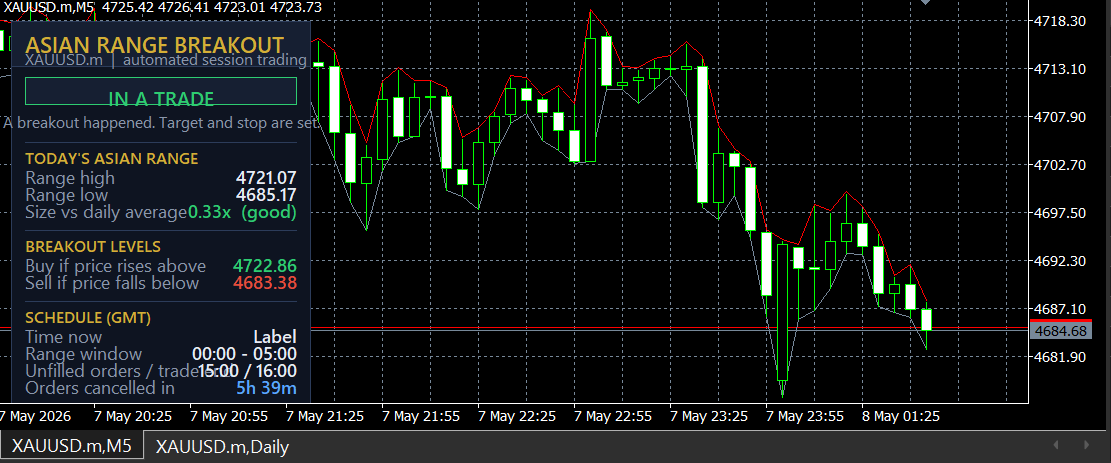Click the 'Buy if price rises above' label
1111x463 pixels.
pyautogui.click(x=115, y=267)
